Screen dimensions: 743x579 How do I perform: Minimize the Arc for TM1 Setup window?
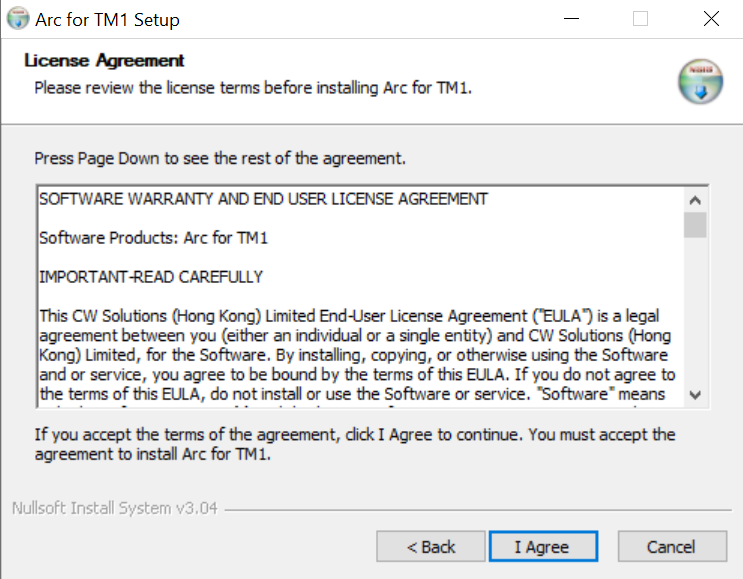point(571,19)
